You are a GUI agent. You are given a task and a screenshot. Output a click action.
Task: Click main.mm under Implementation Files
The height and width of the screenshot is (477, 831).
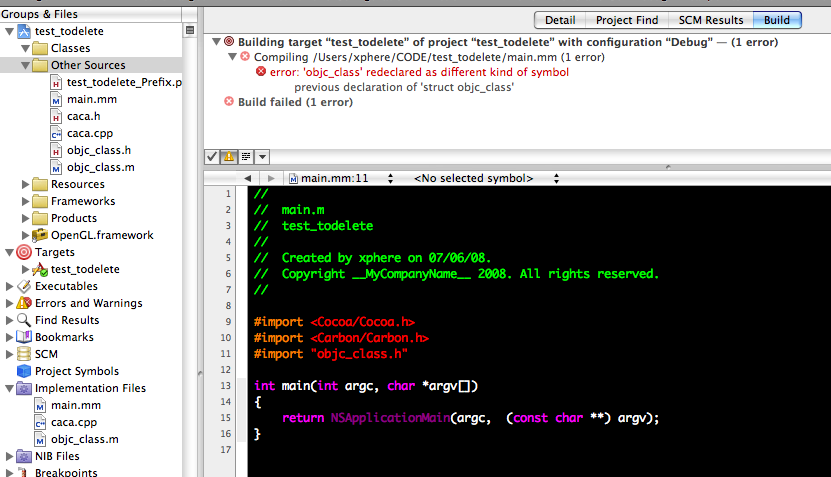pos(76,405)
